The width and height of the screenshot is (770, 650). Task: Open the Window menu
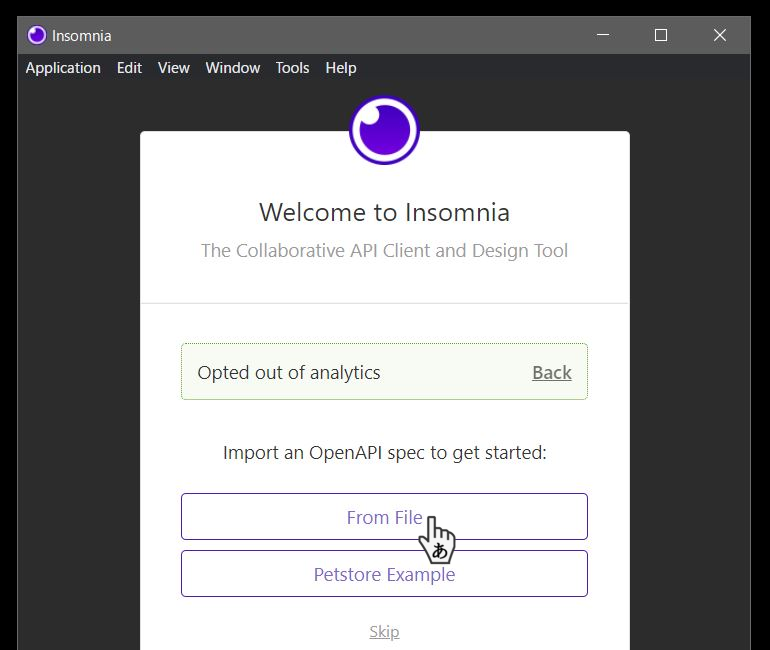[233, 68]
